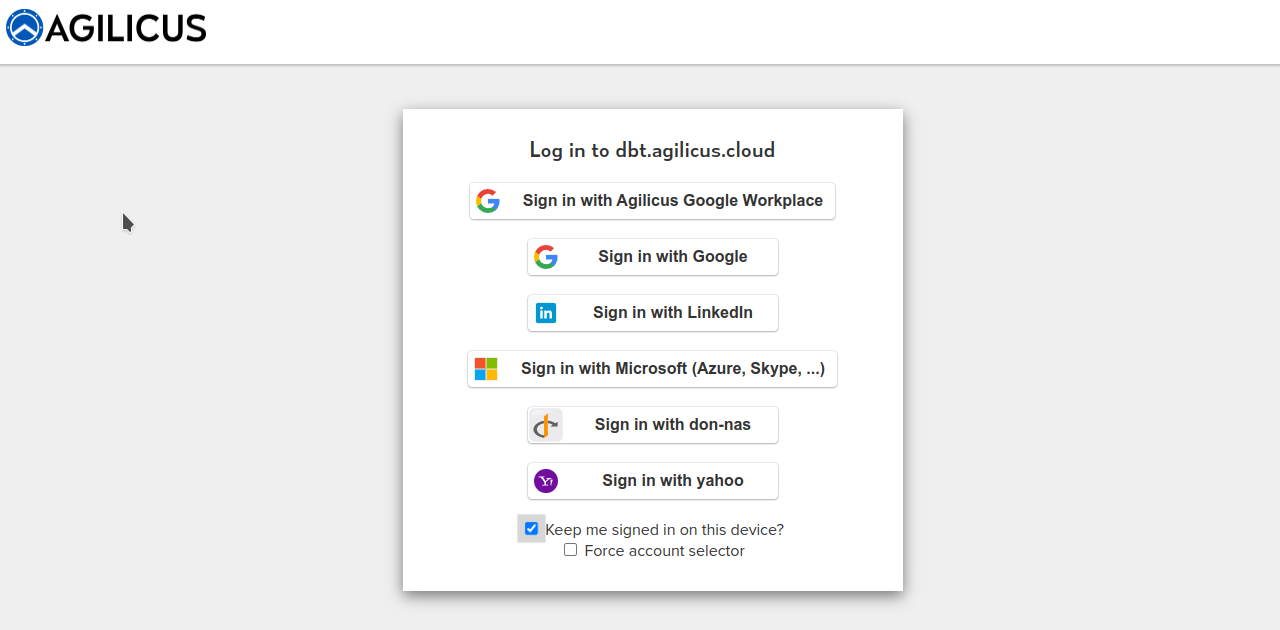Screen dimensions: 1280x630
Task: Click the AGILICUS wordmark in the header
Action: pos(126,28)
